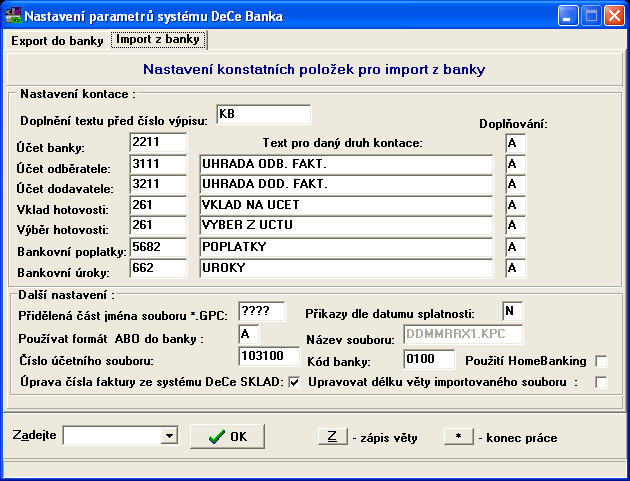Viewport: 630px width, 481px height.
Task: Edit the *.GPC file name part field
Action: 262,311
